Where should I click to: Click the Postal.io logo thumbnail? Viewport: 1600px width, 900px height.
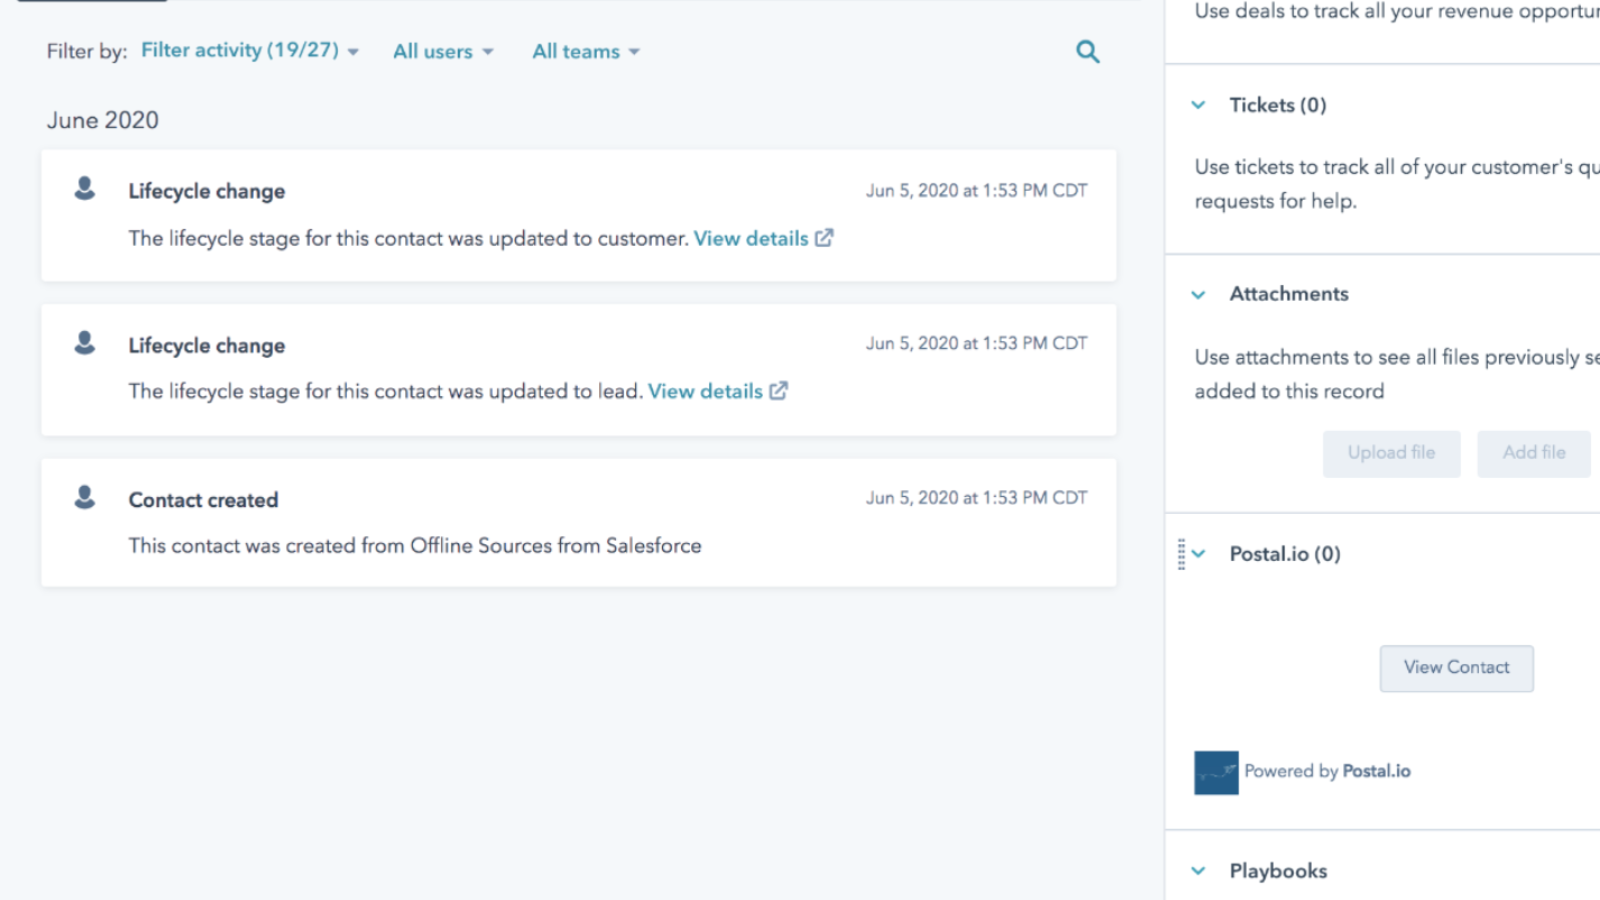[1214, 772]
